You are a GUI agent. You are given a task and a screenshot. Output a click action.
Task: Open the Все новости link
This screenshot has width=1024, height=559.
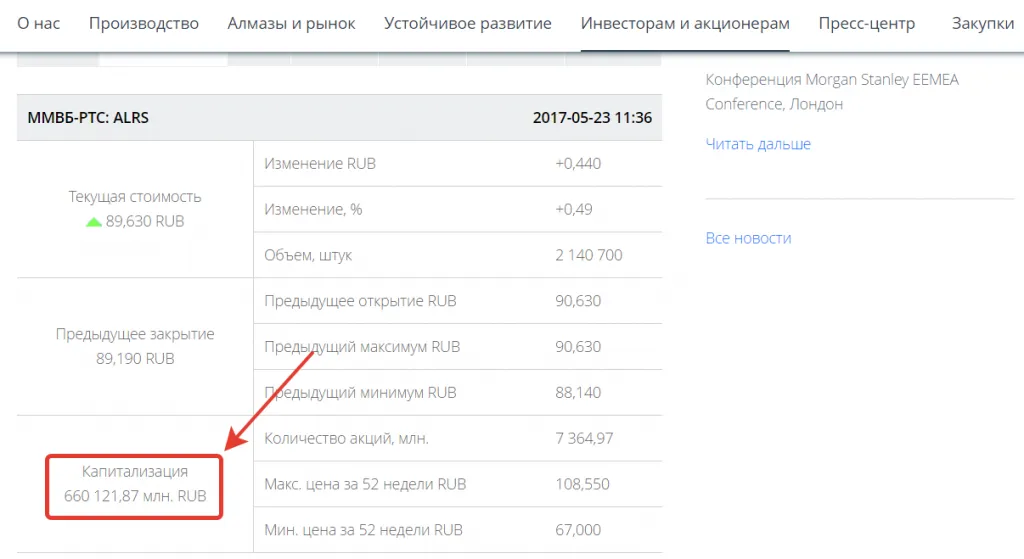pyautogui.click(x=748, y=238)
